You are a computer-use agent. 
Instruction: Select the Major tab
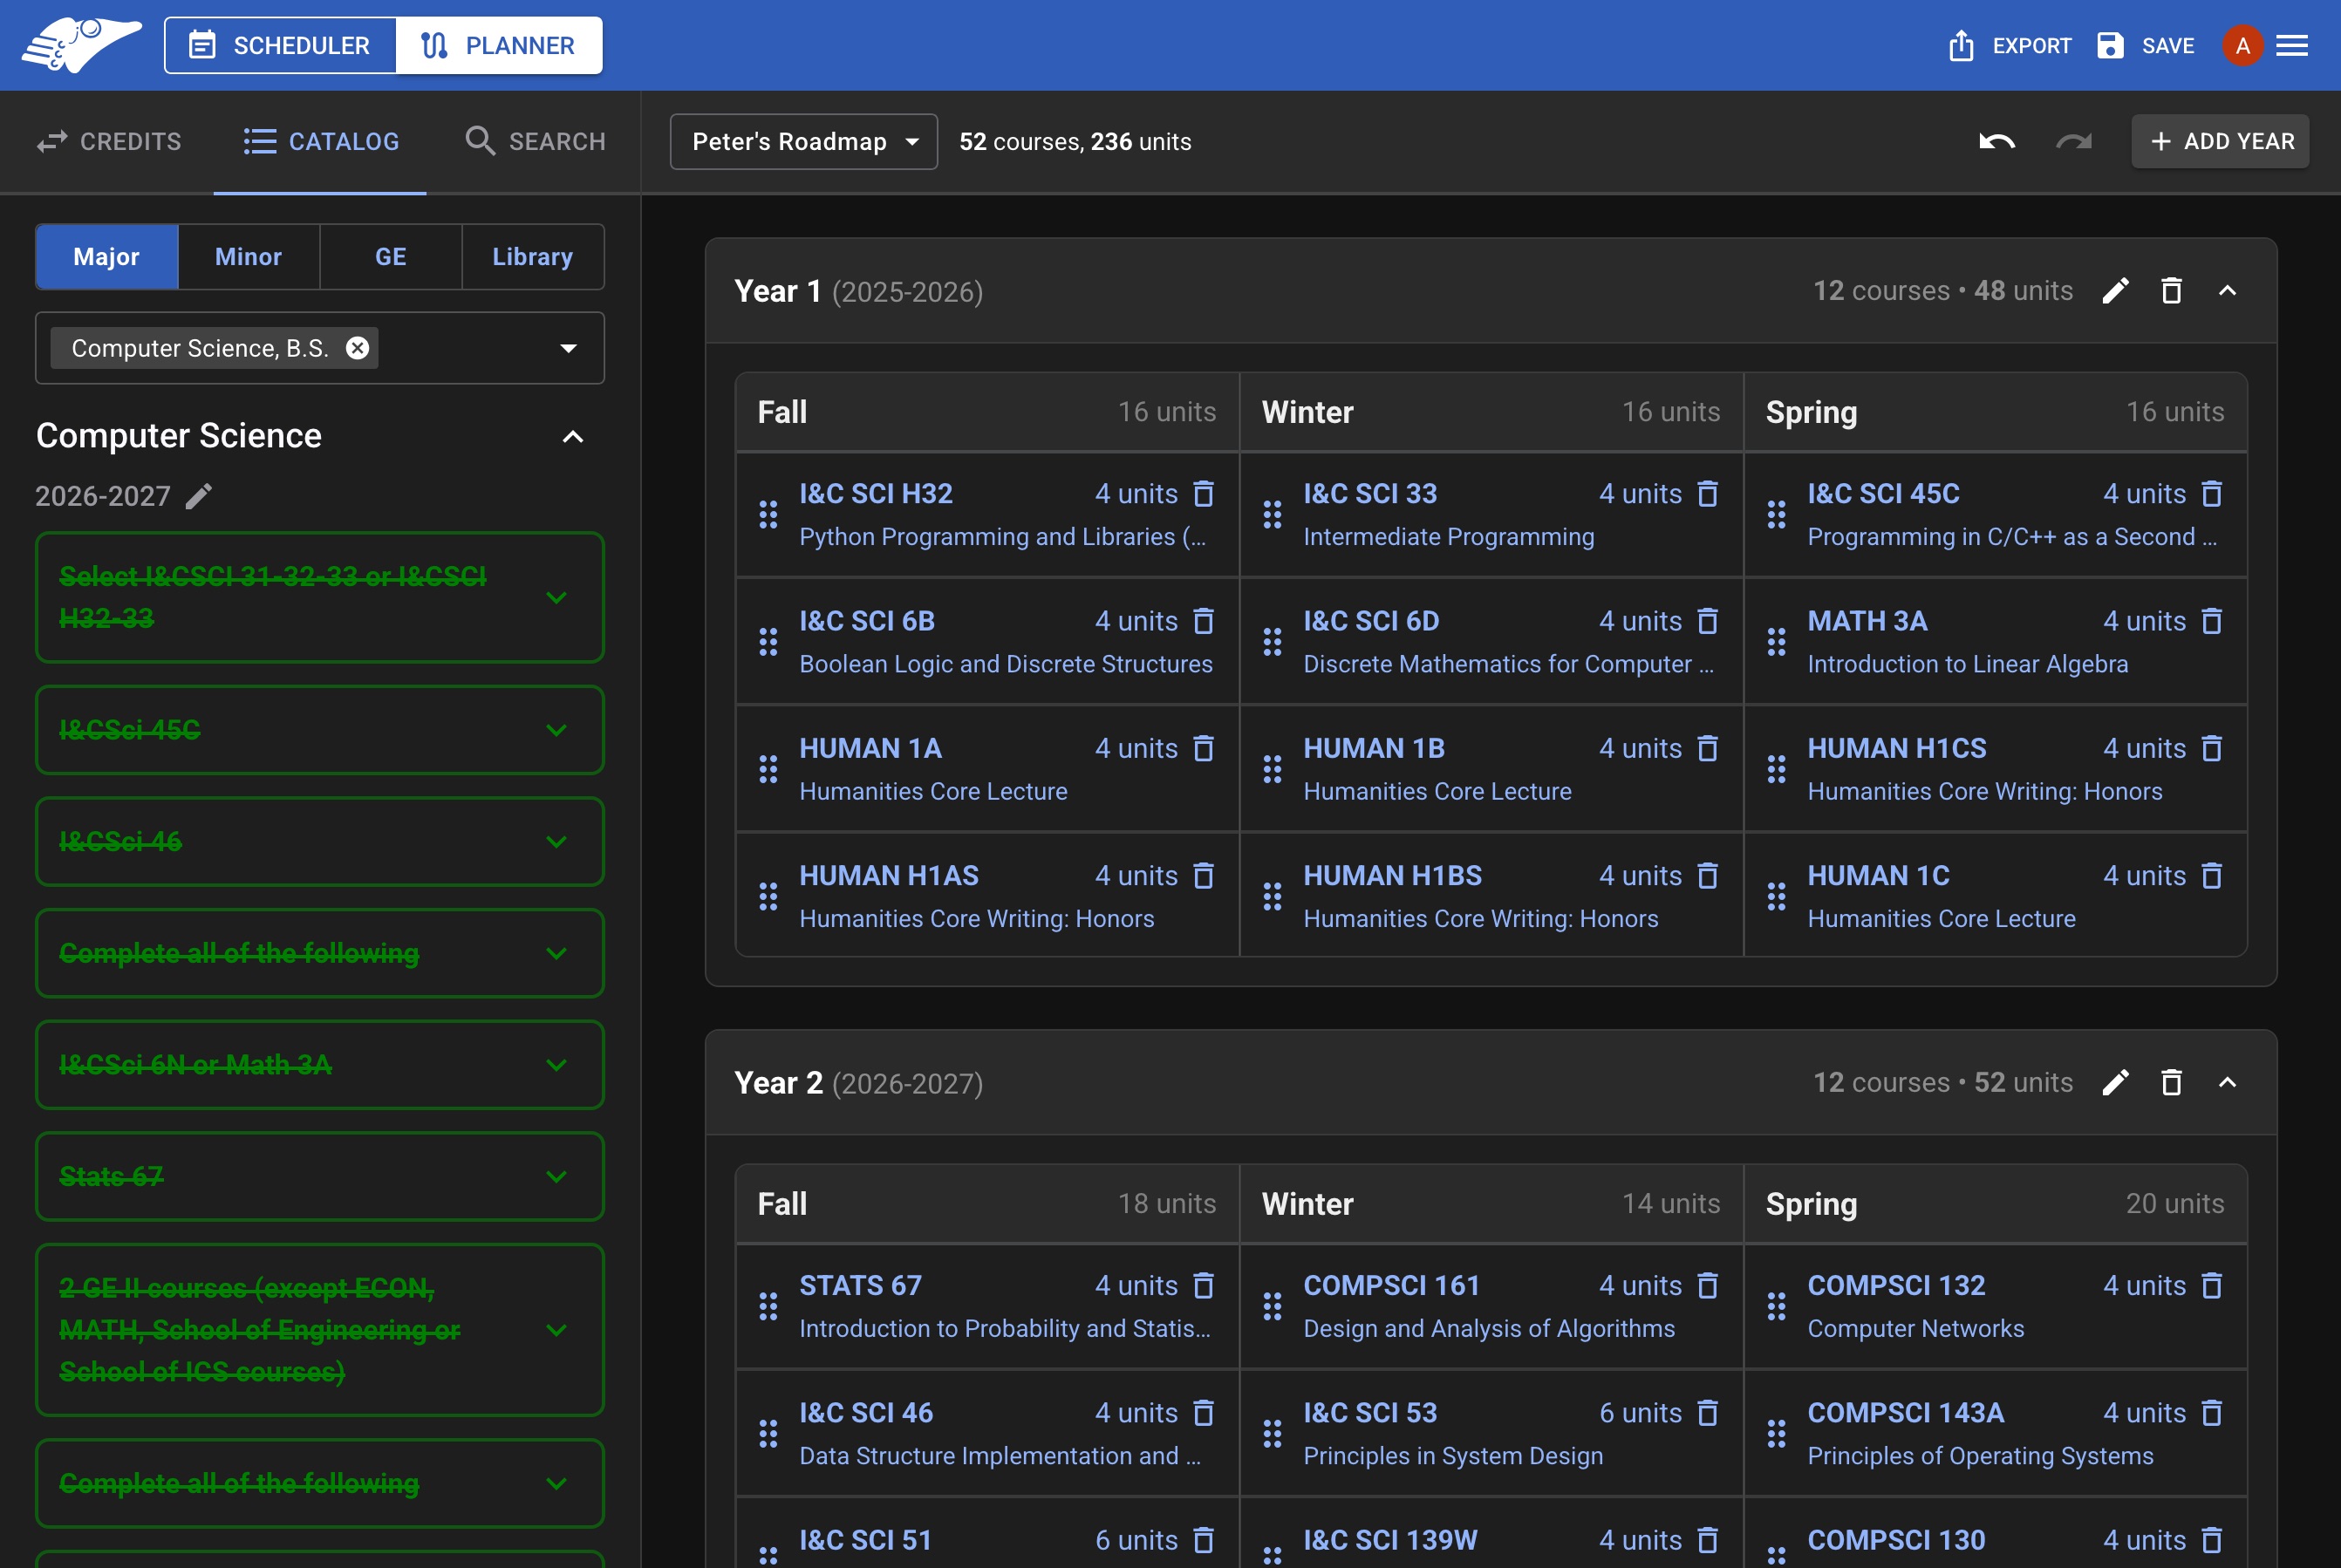pos(106,257)
